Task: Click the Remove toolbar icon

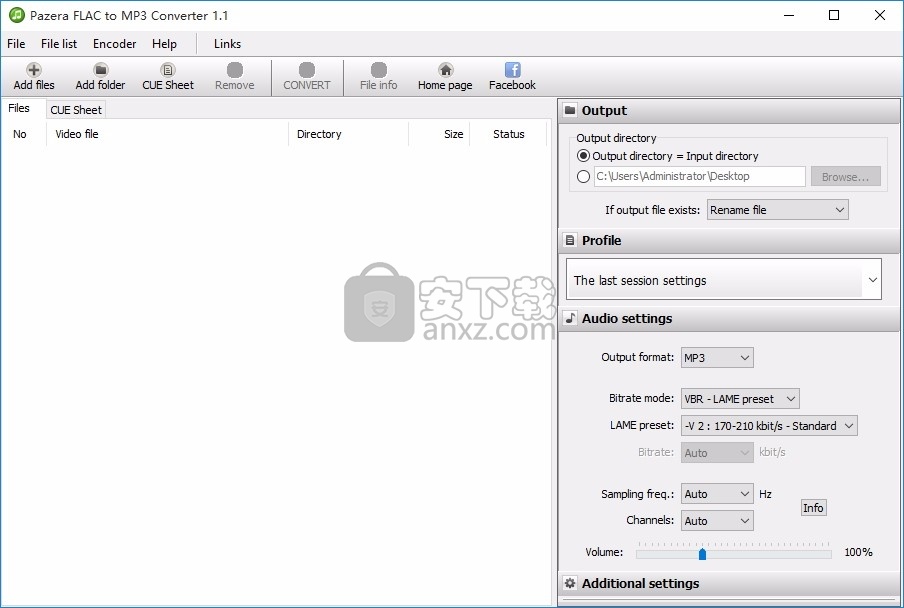Action: point(235,70)
